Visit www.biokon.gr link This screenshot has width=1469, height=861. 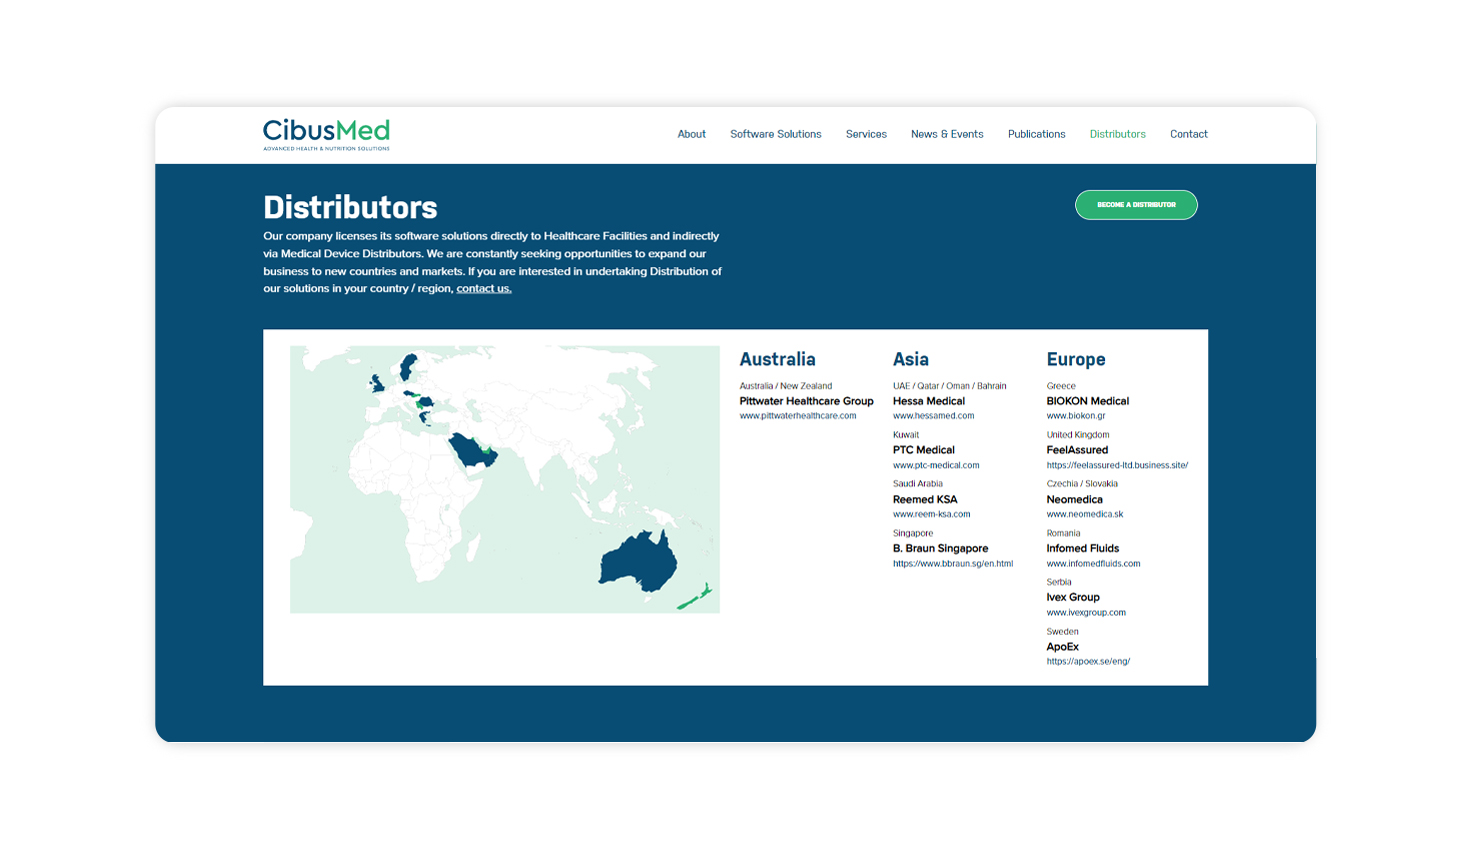[x=1075, y=416]
